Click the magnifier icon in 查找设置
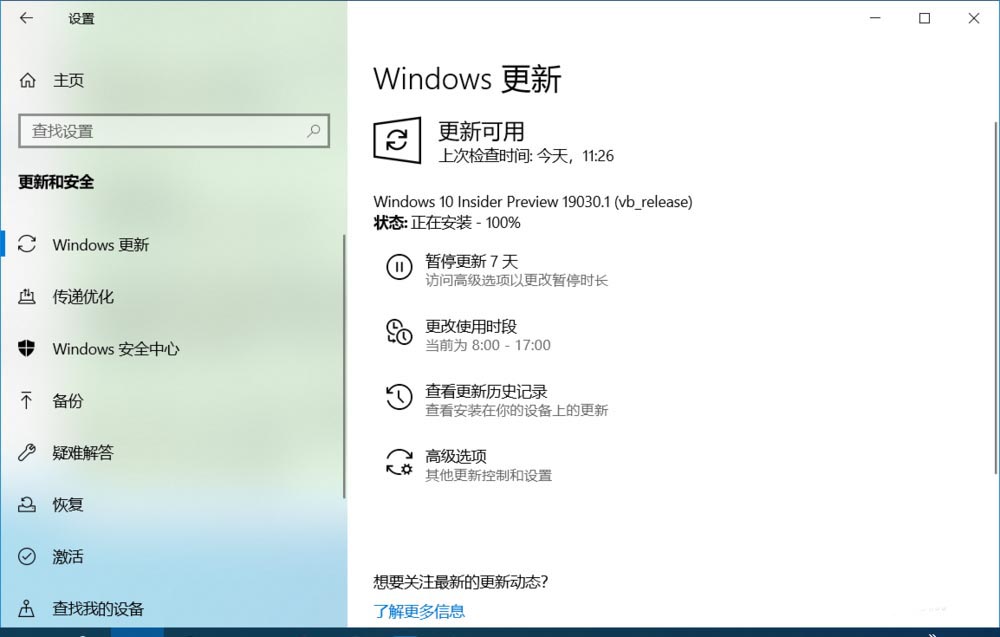Image resolution: width=1000 pixels, height=637 pixels. tap(313, 131)
